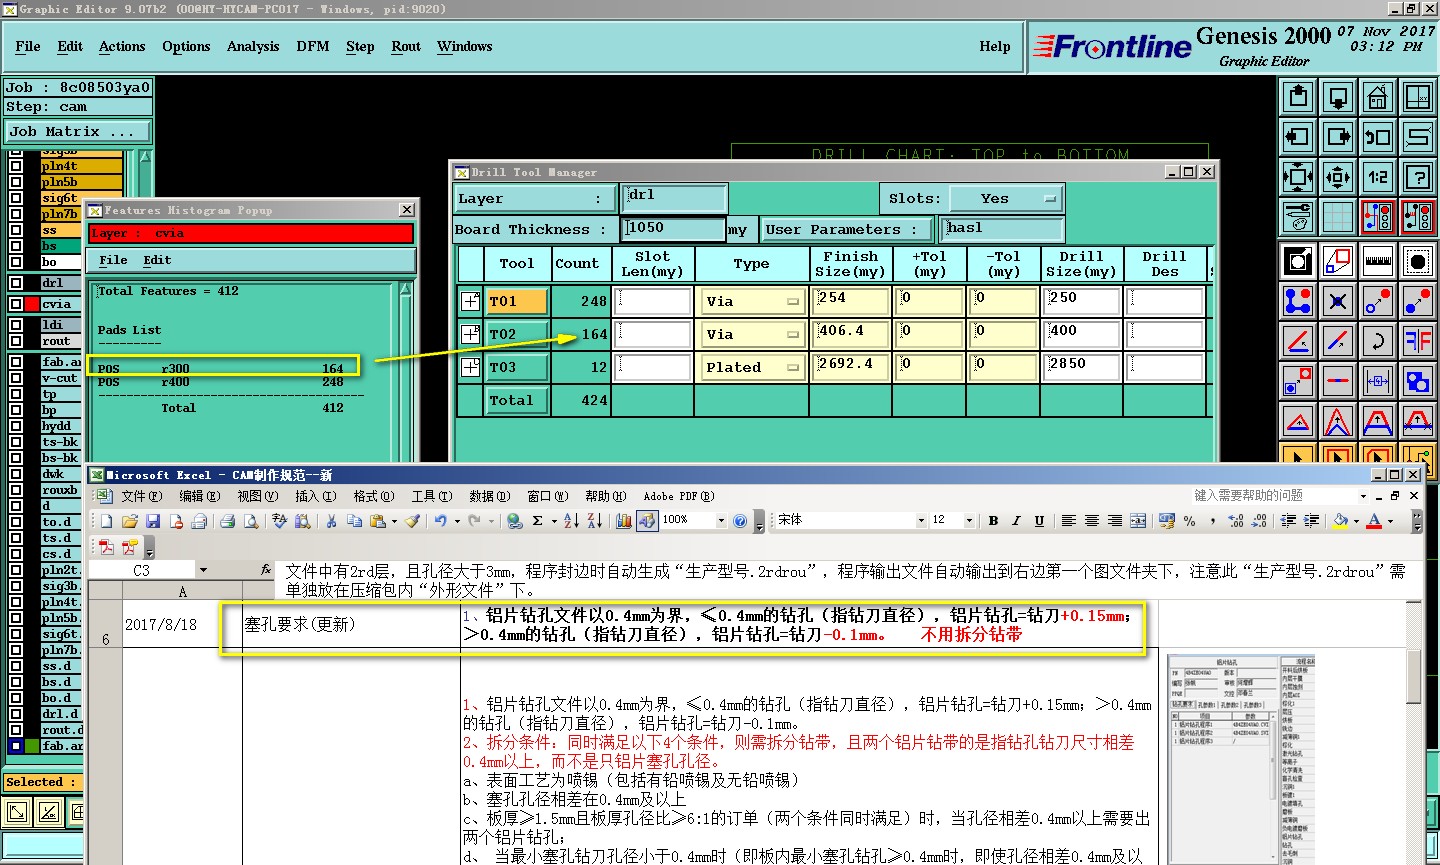Image resolution: width=1440 pixels, height=865 pixels.
Task: Toggle checkbox next to drl layer
Action: coord(16,283)
